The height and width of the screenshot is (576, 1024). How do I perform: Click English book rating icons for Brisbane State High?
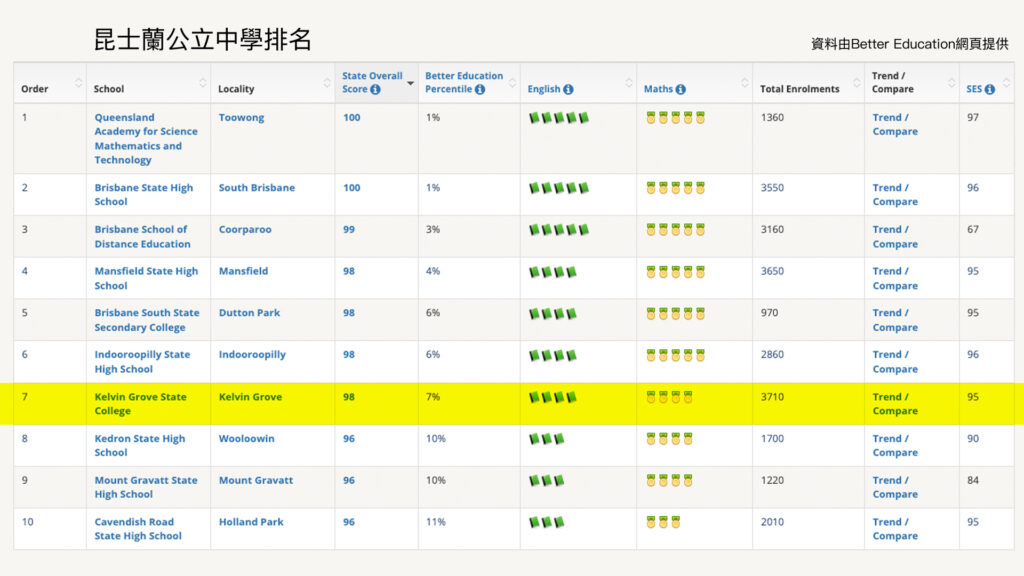pyautogui.click(x=559, y=188)
